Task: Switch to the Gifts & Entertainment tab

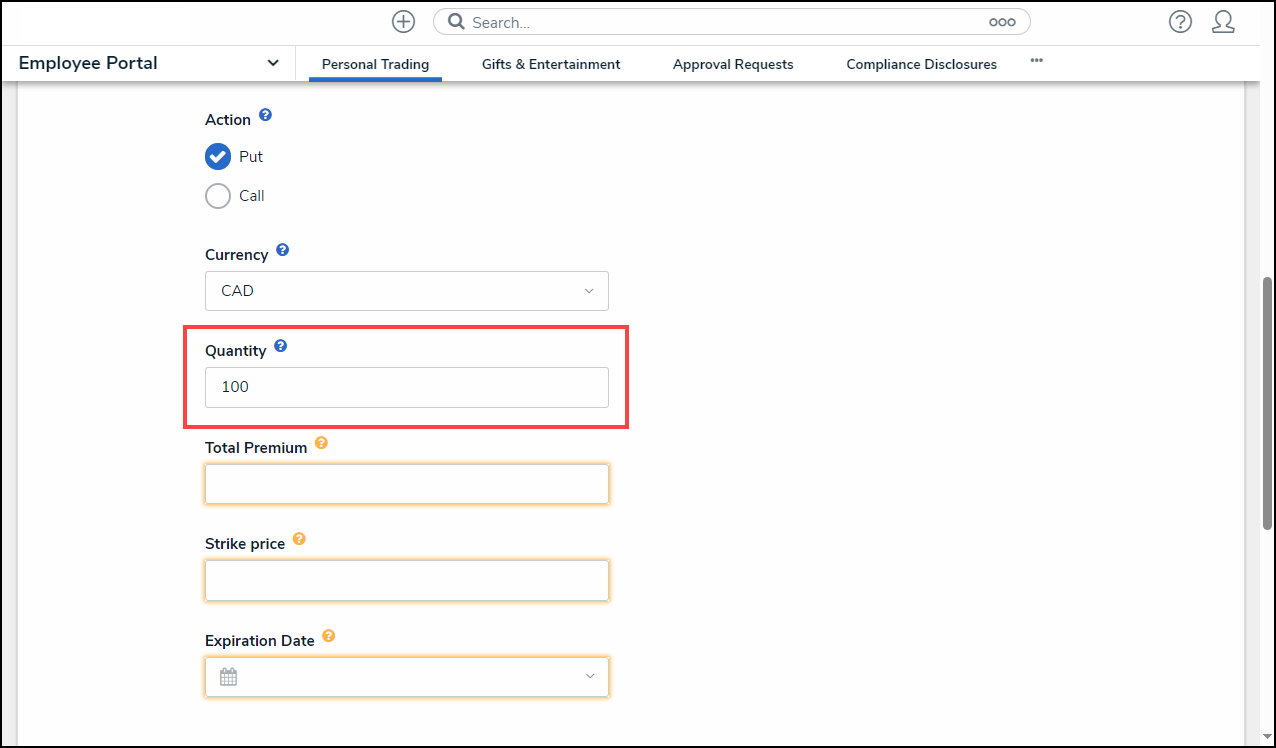Action: (551, 64)
